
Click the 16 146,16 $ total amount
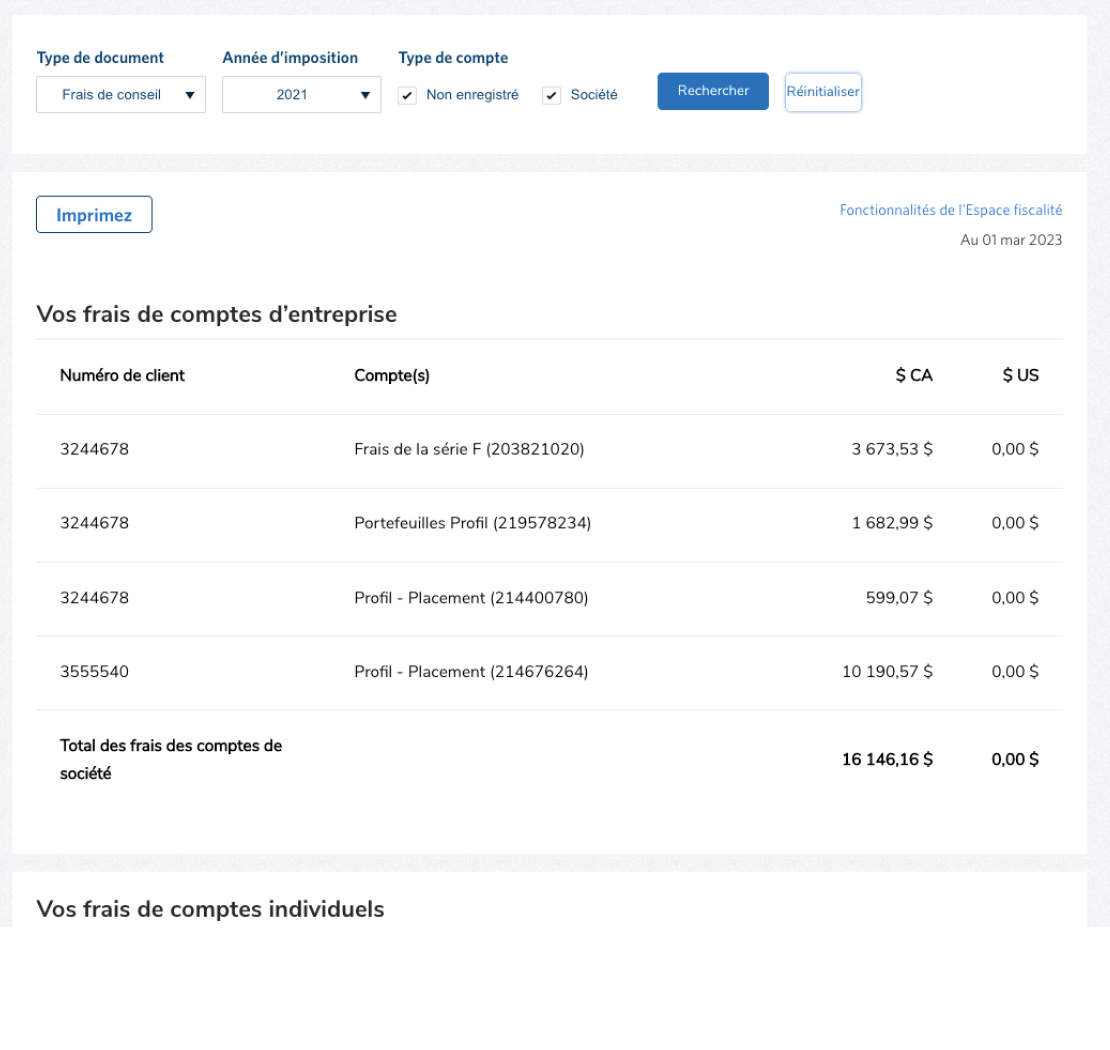point(887,760)
